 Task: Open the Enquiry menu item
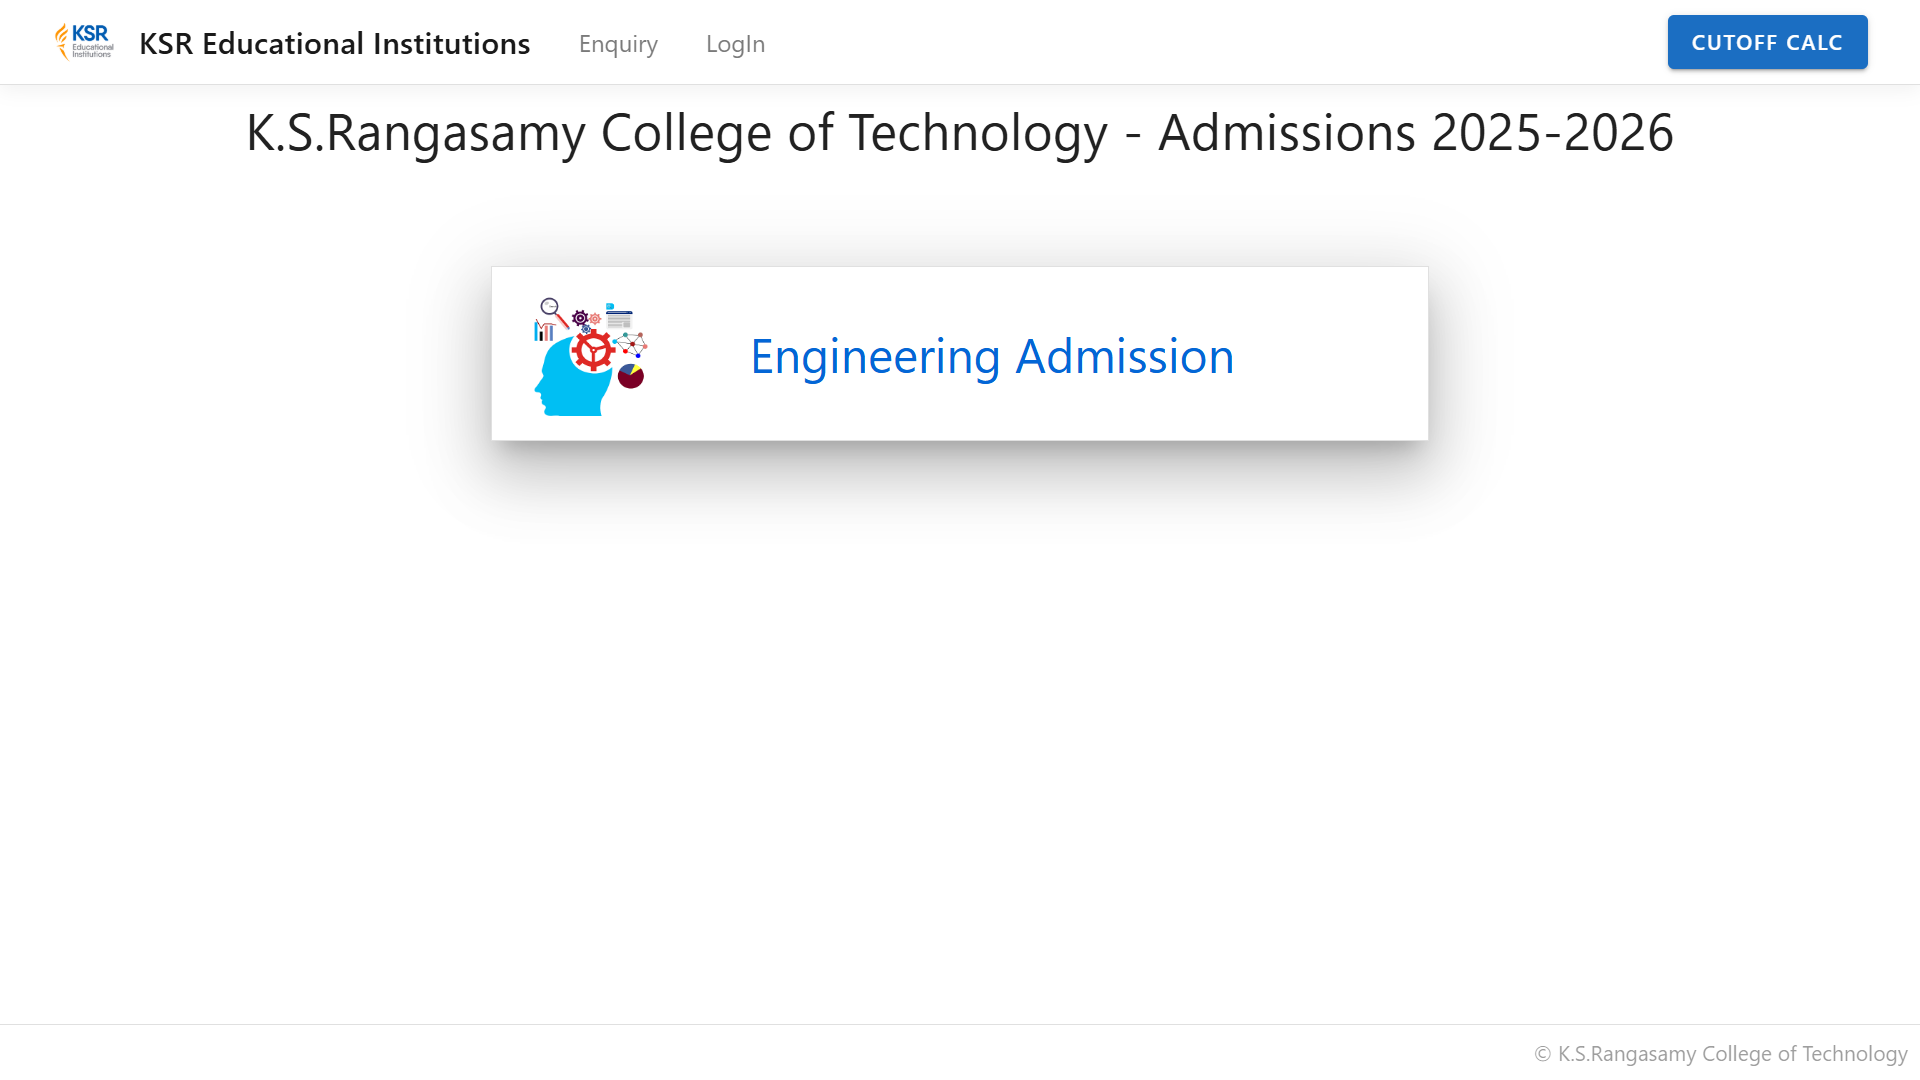coord(618,43)
